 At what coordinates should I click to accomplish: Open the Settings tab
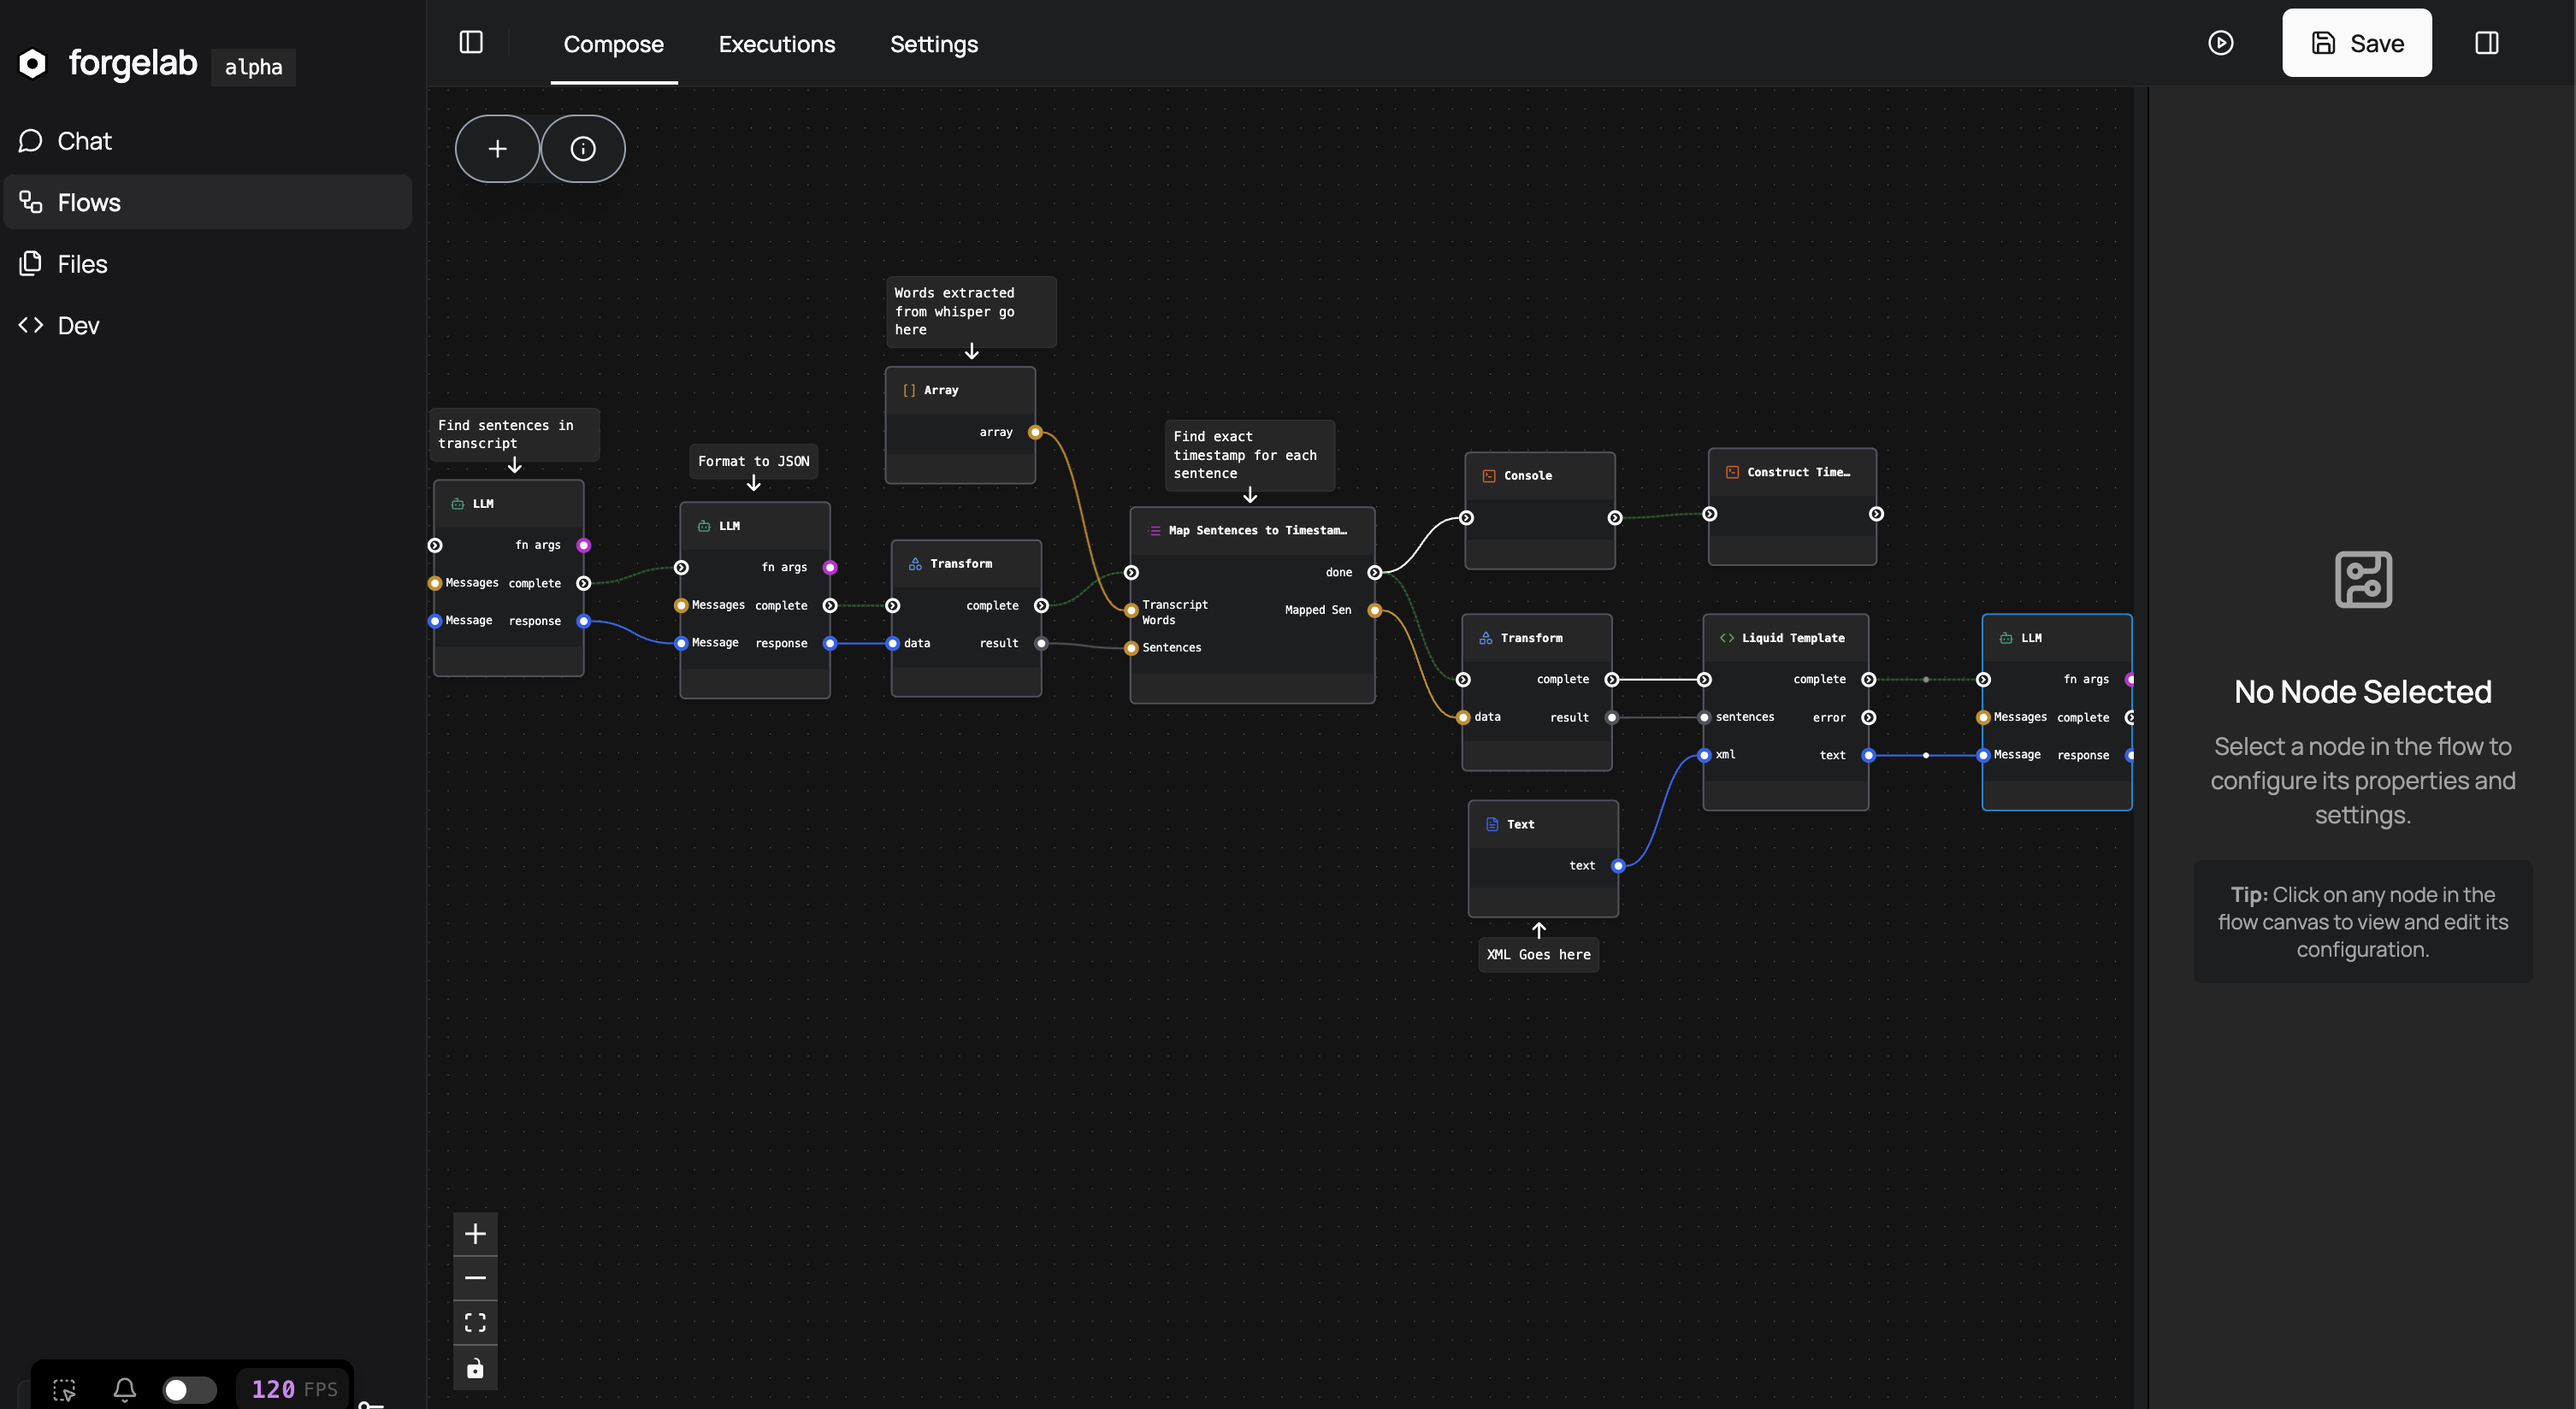pos(933,44)
